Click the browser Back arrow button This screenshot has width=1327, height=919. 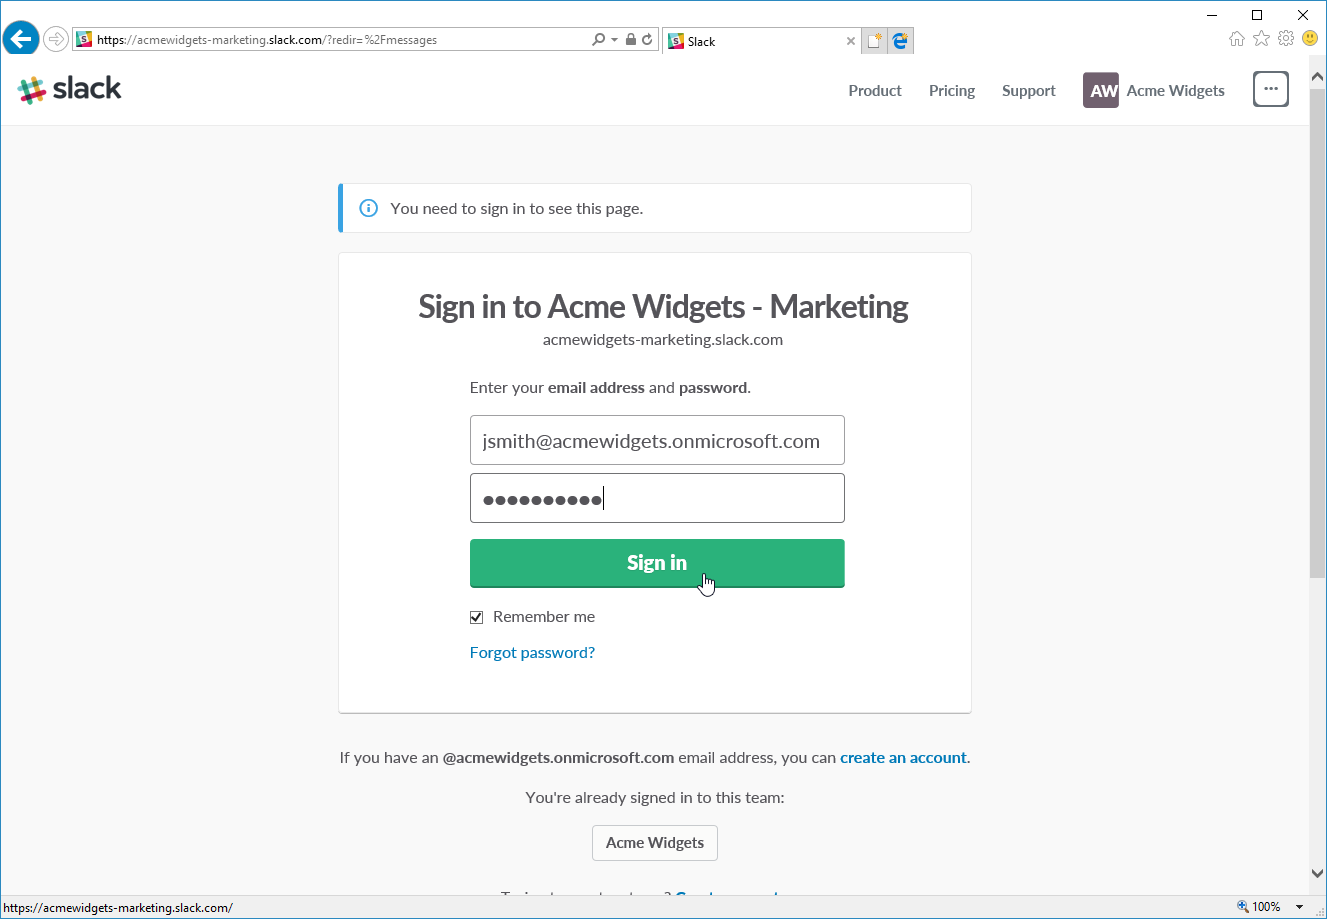click(21, 39)
